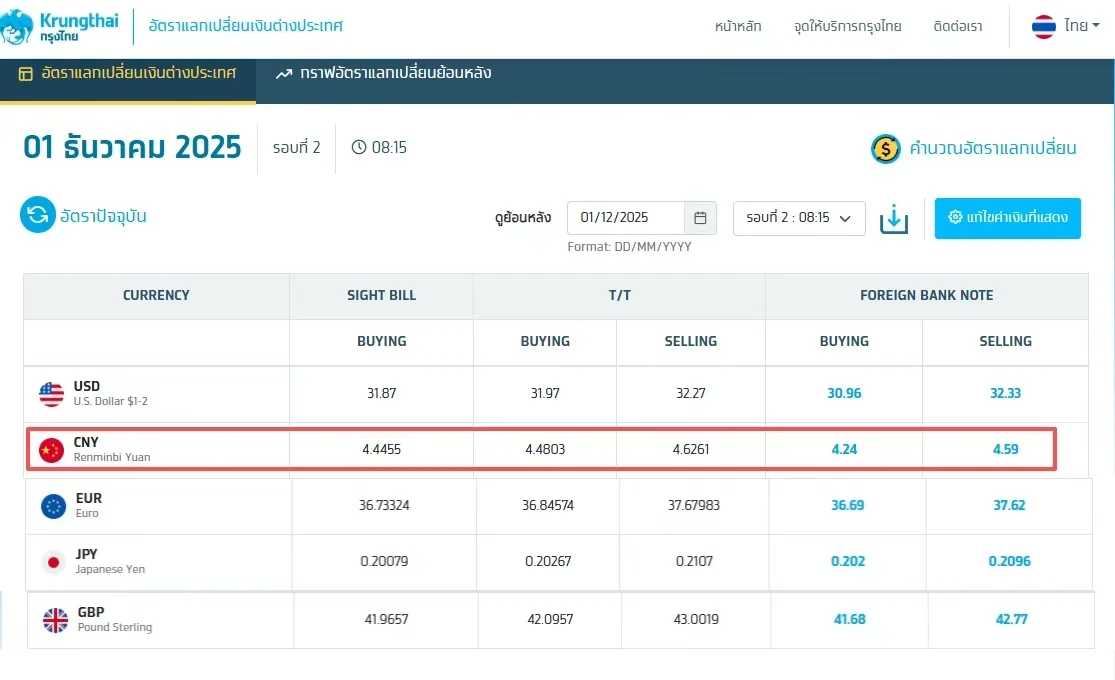Select JPY bank note buying 0.202
This screenshot has height=680, width=1115.
848,561
